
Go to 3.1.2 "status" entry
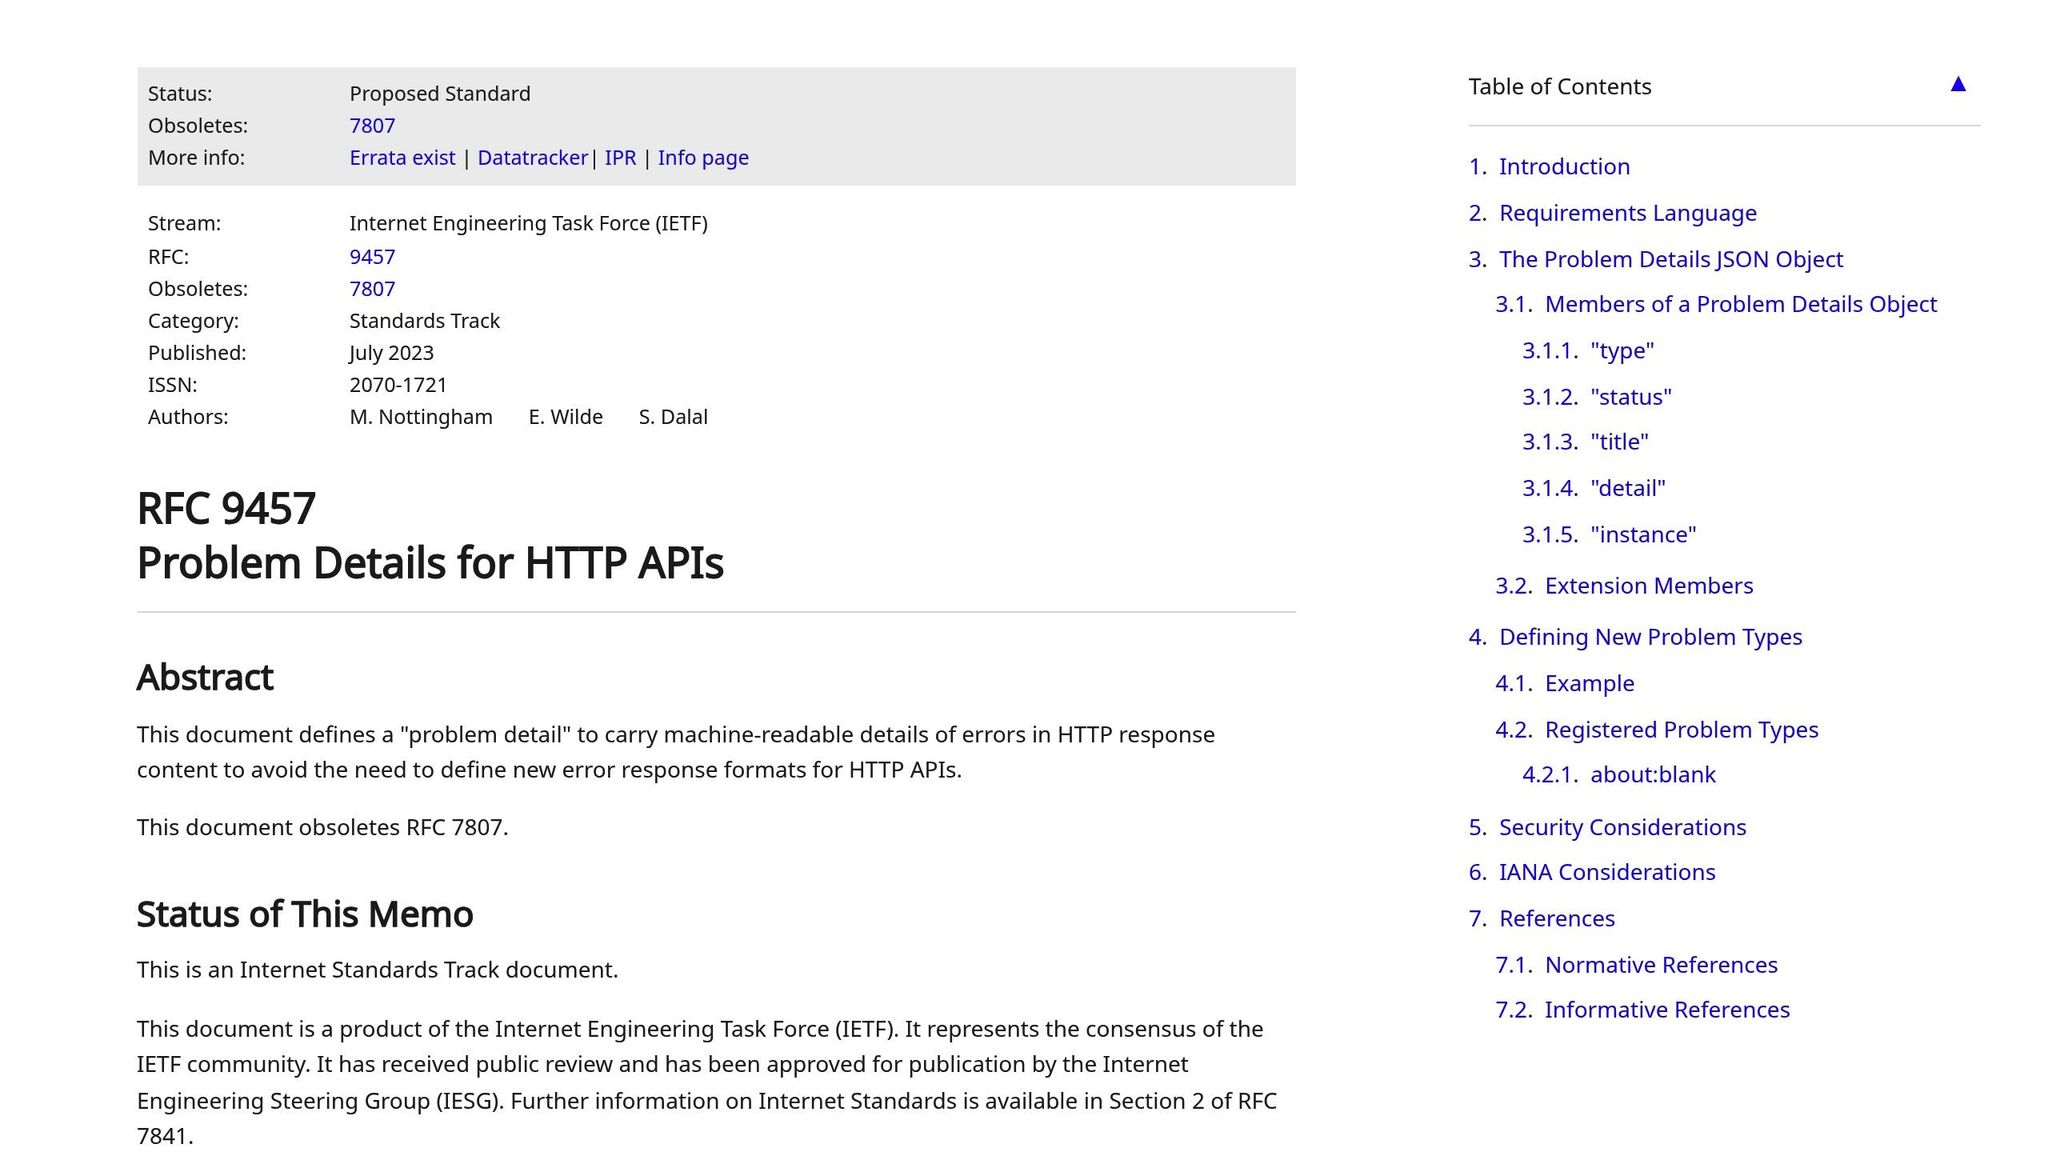point(1630,397)
